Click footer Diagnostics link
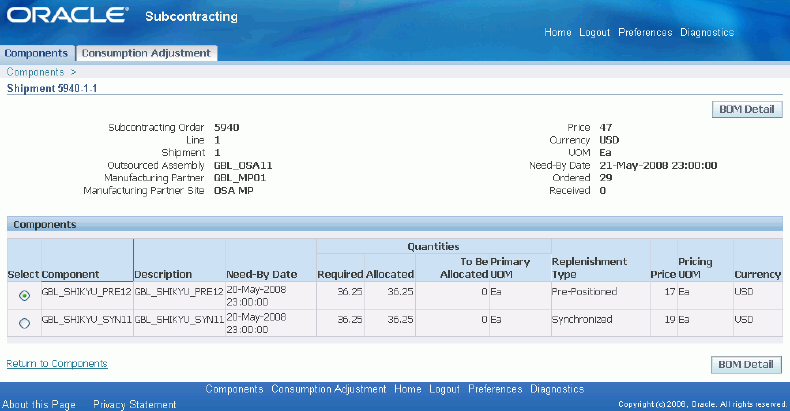Viewport: 790px width, 411px height. (557, 389)
